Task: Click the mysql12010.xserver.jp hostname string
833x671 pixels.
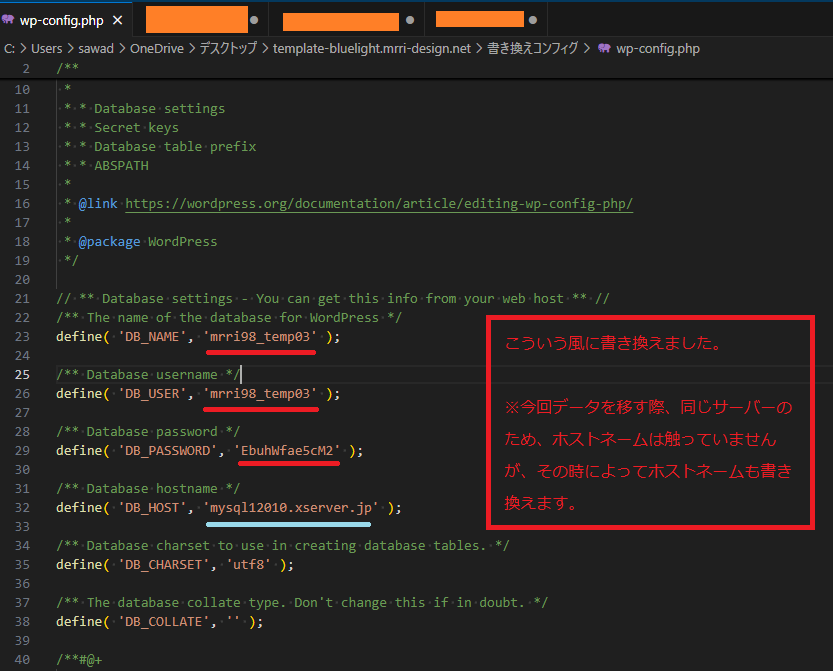Action: [294, 507]
